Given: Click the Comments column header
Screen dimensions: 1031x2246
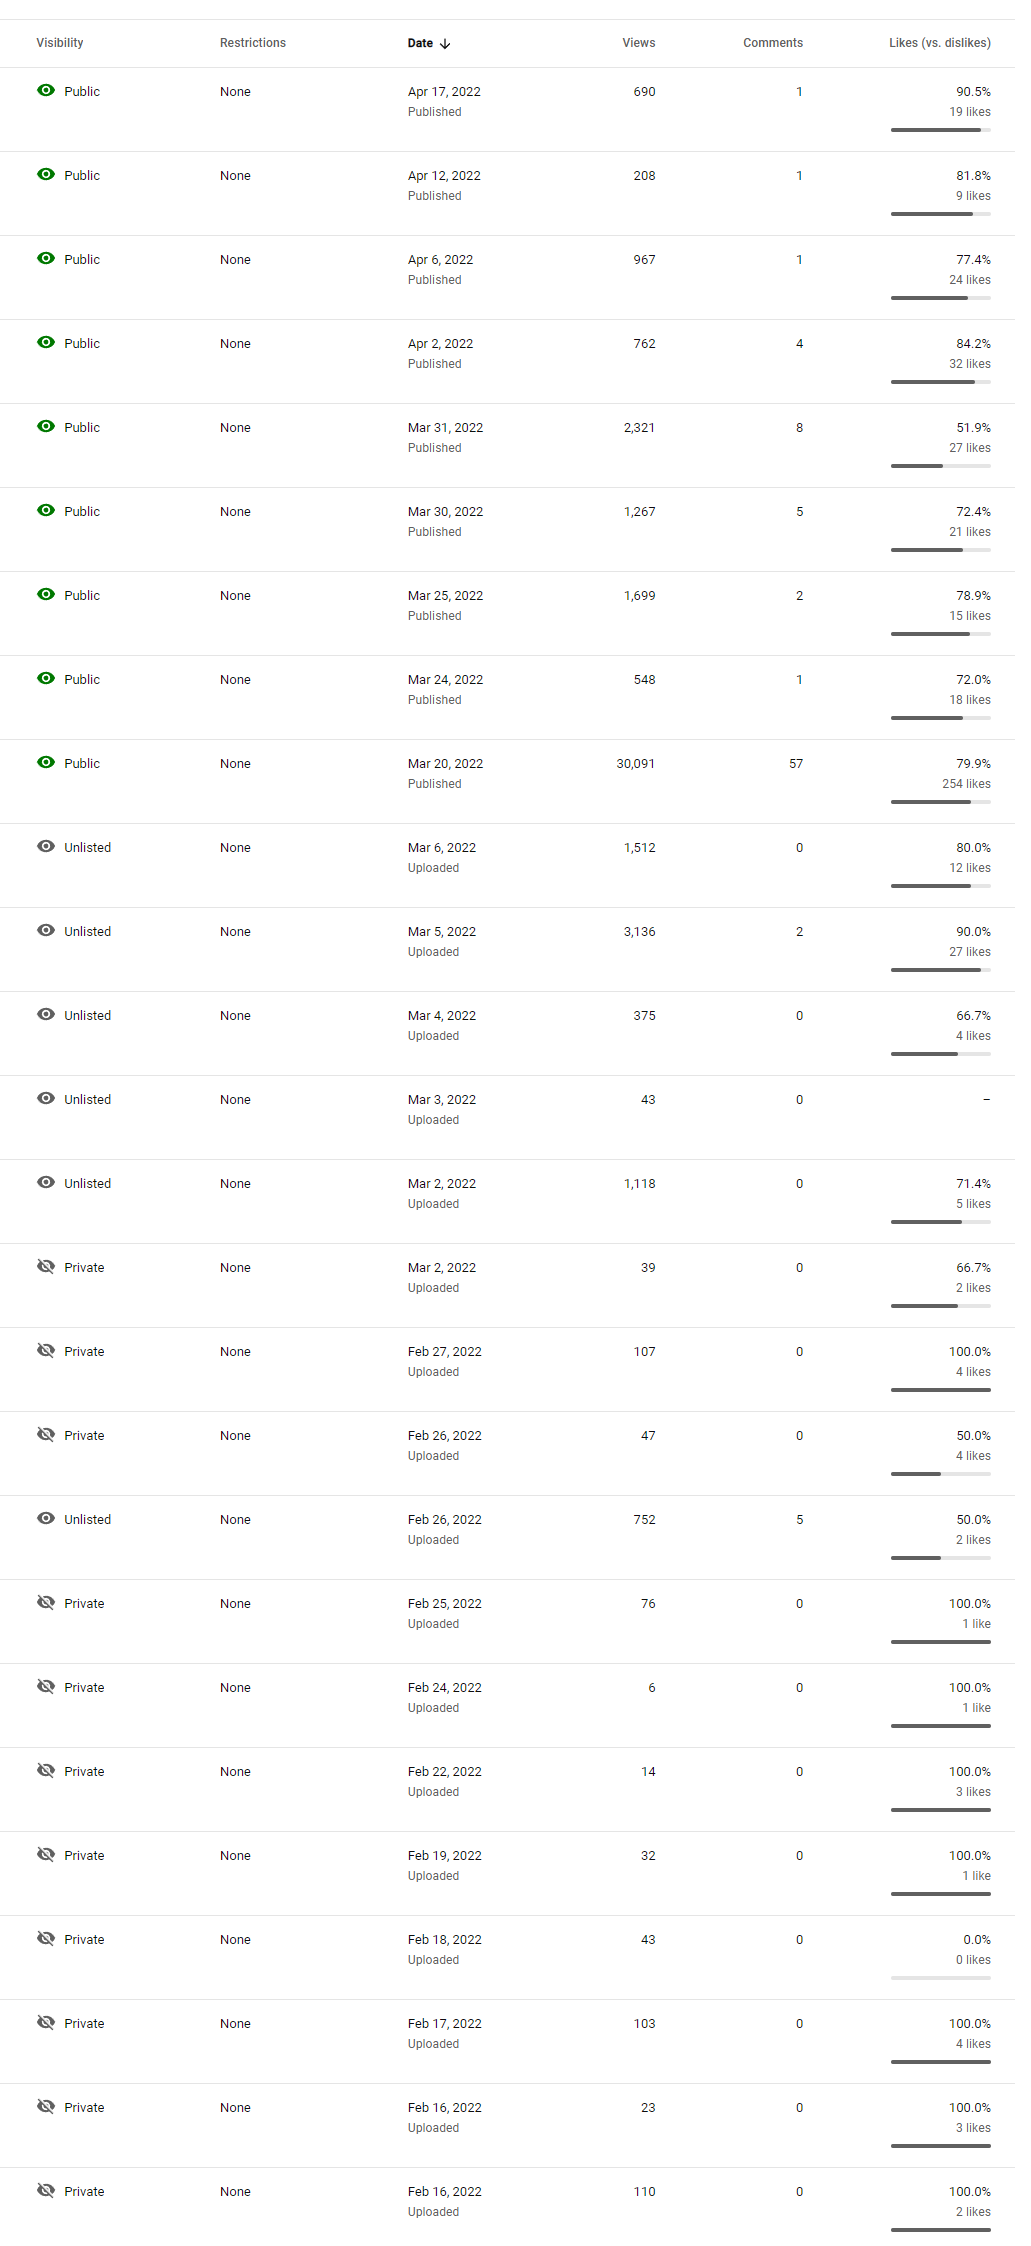Looking at the screenshot, I should click(x=773, y=43).
